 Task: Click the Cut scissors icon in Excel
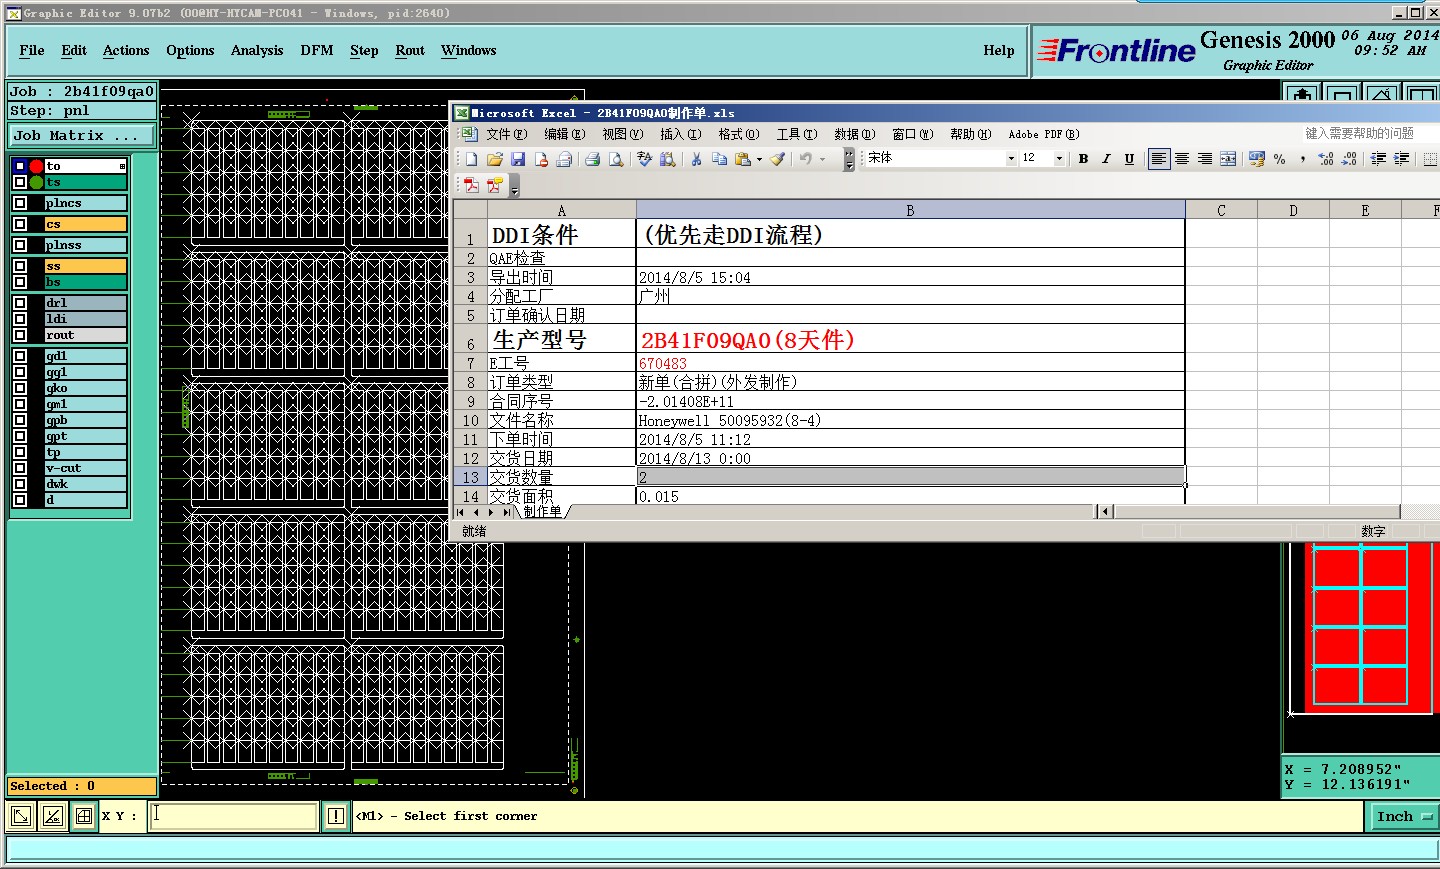tap(696, 159)
